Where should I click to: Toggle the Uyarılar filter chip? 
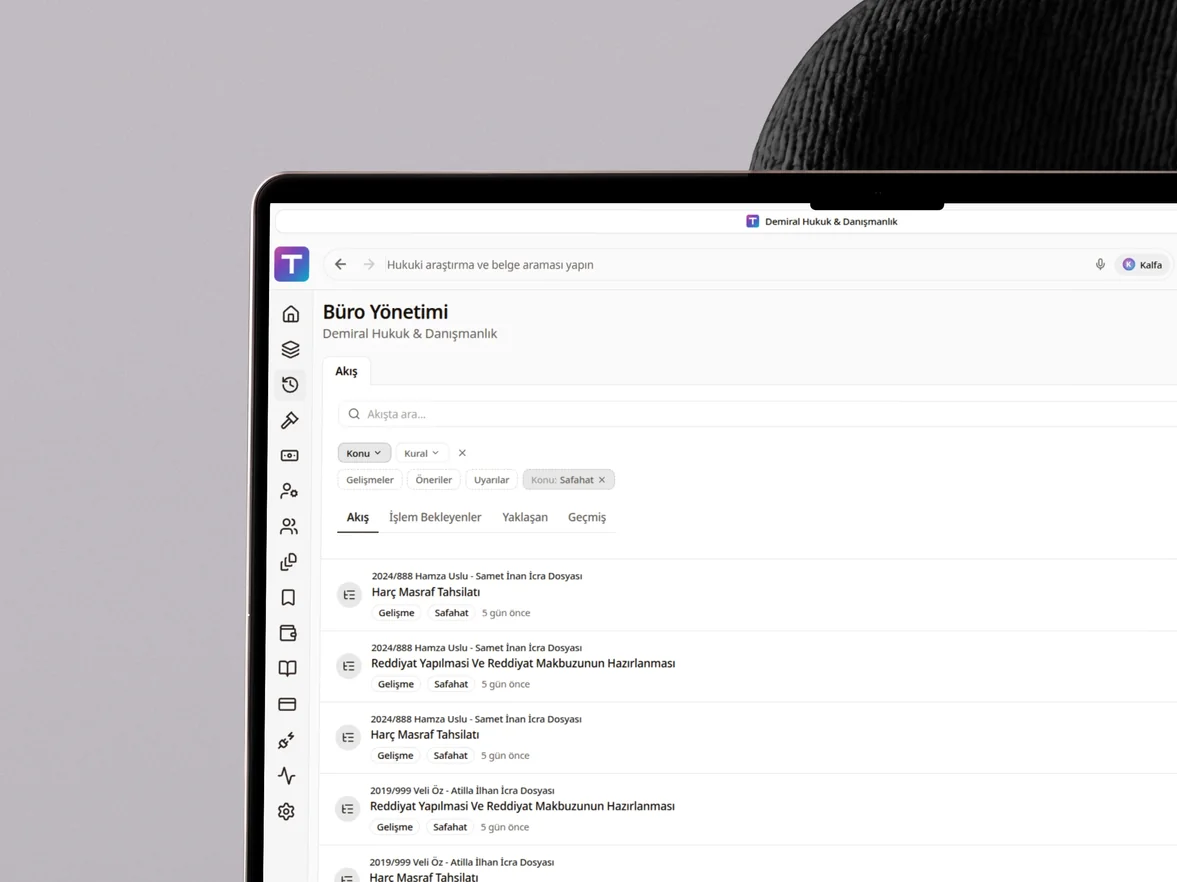click(x=492, y=480)
